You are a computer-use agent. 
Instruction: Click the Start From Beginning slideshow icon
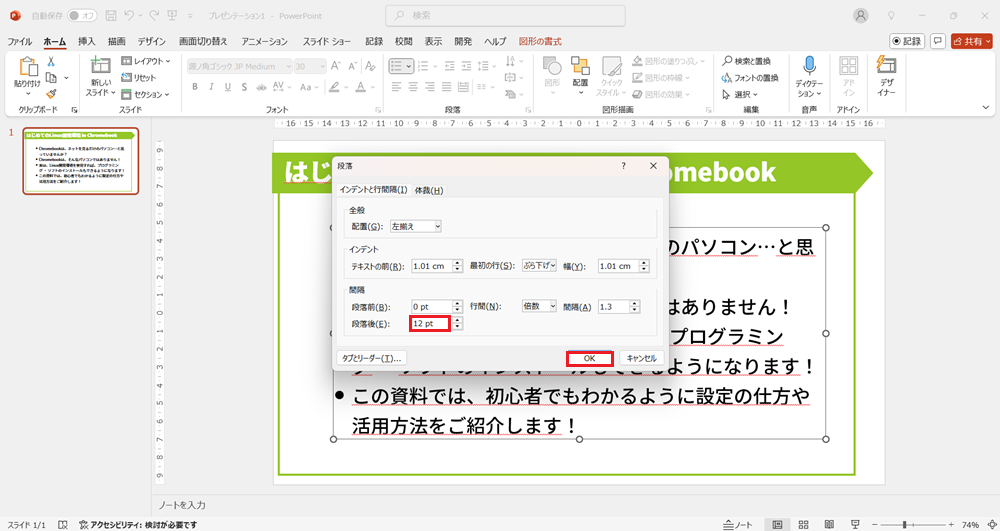click(x=172, y=15)
